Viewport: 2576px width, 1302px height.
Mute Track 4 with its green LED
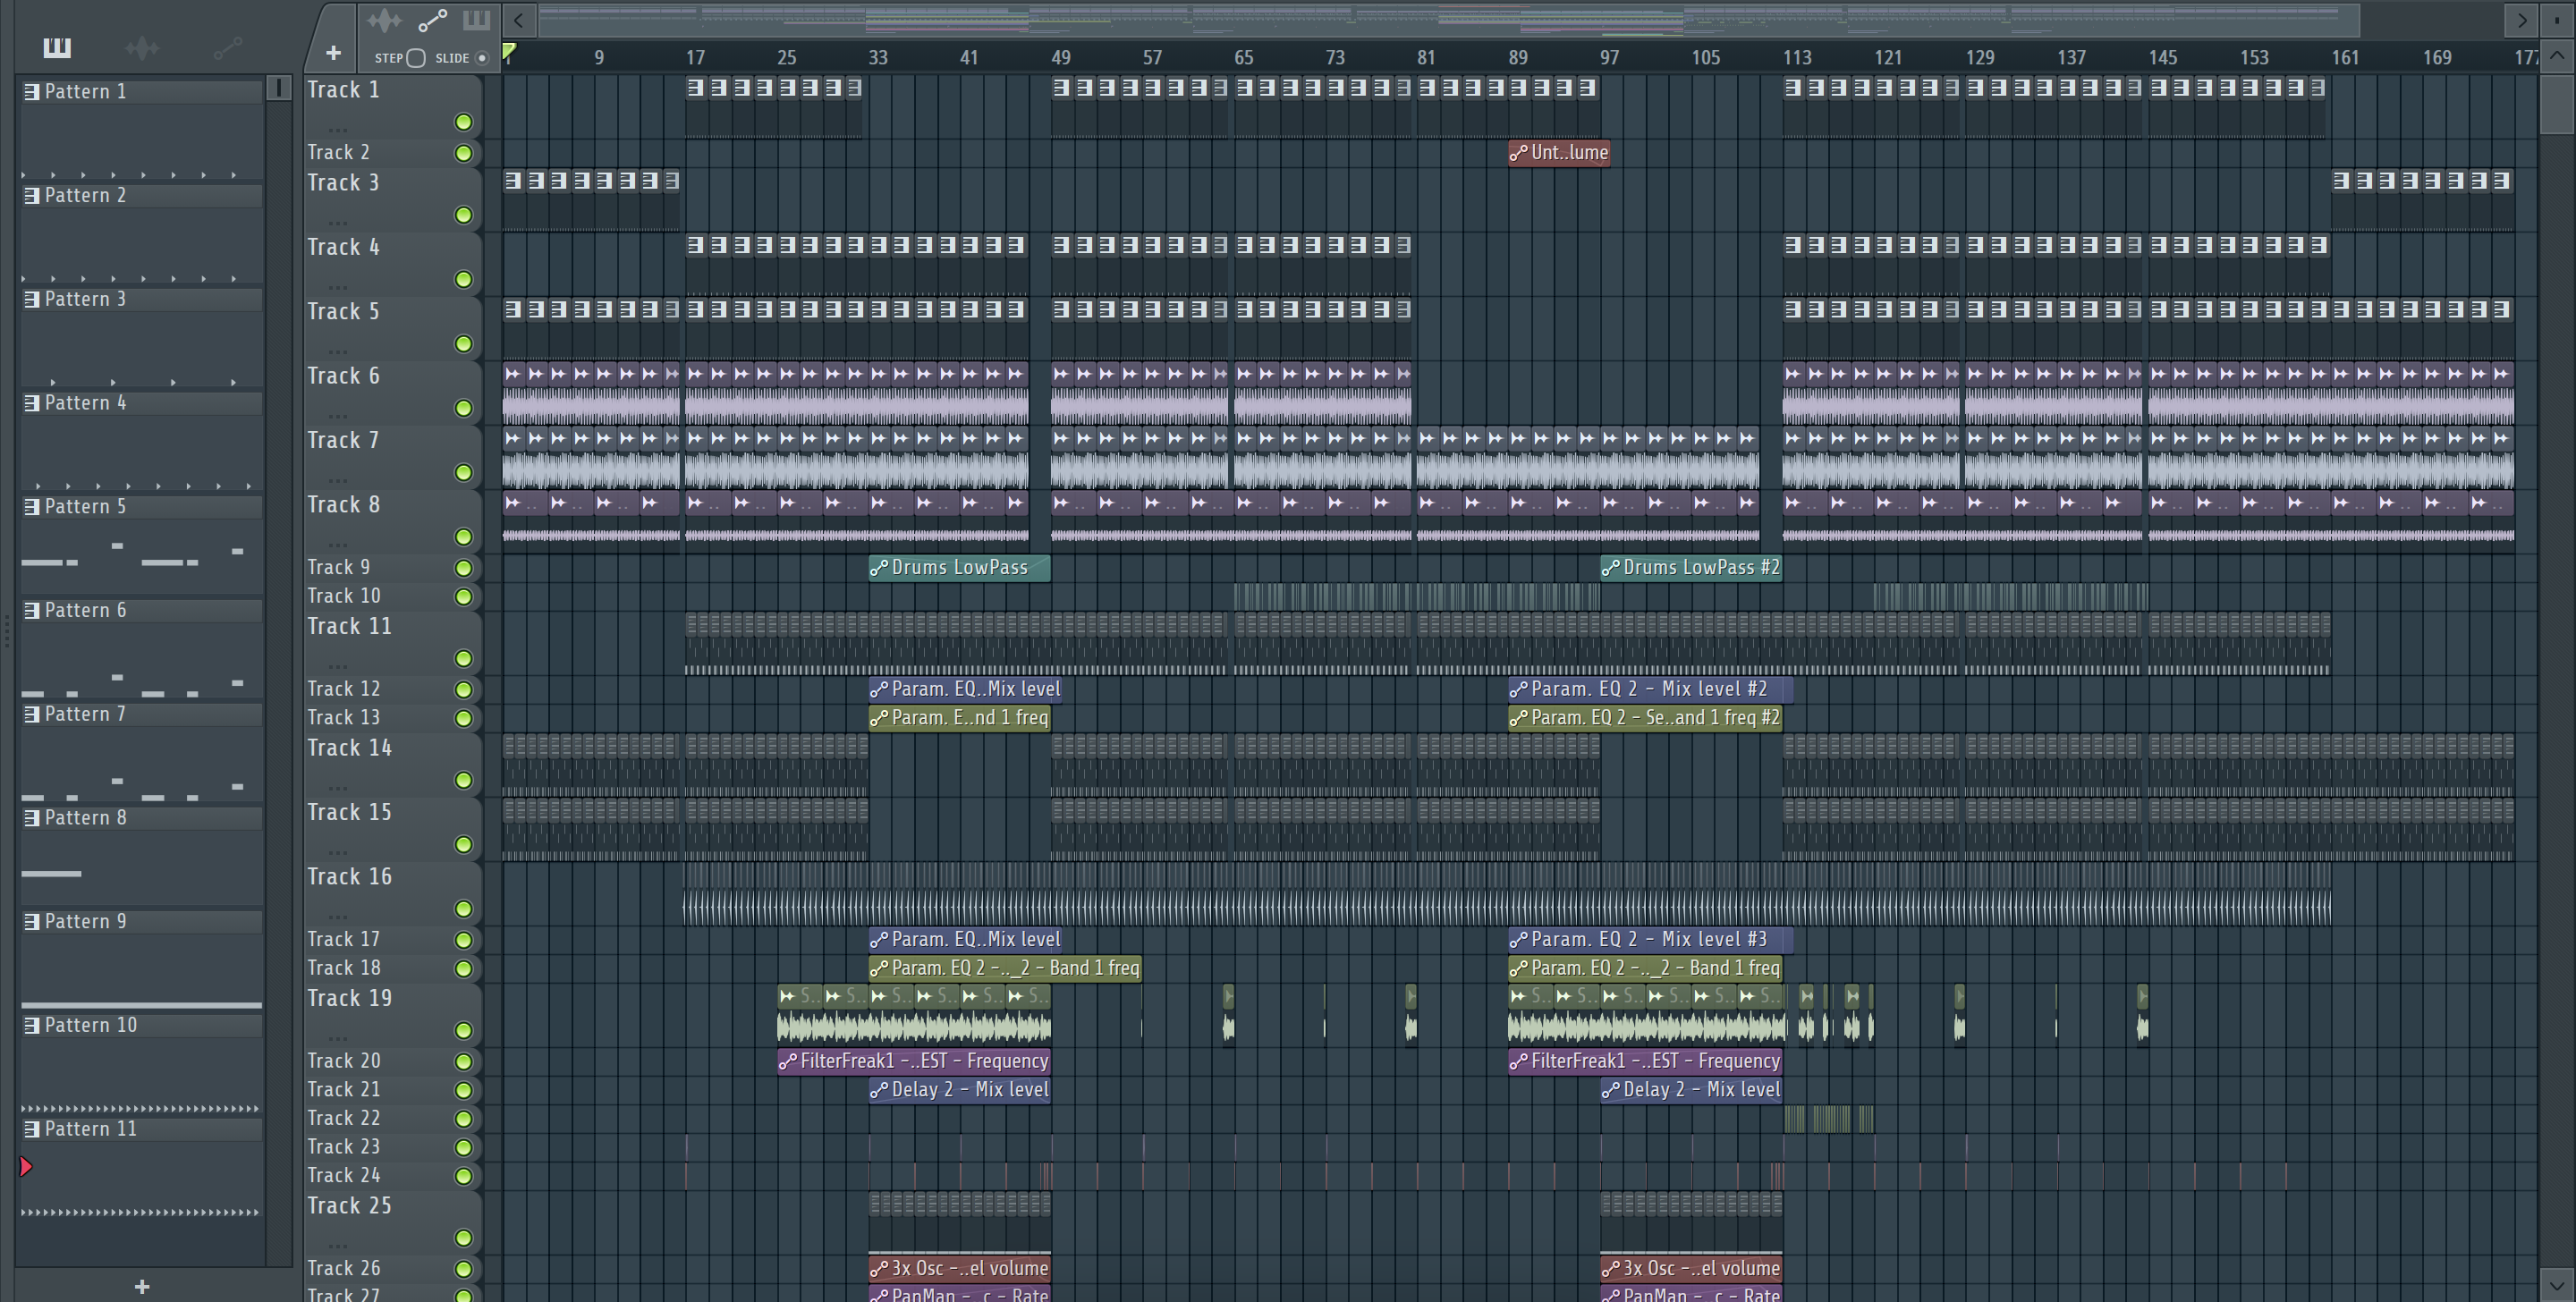point(463,279)
